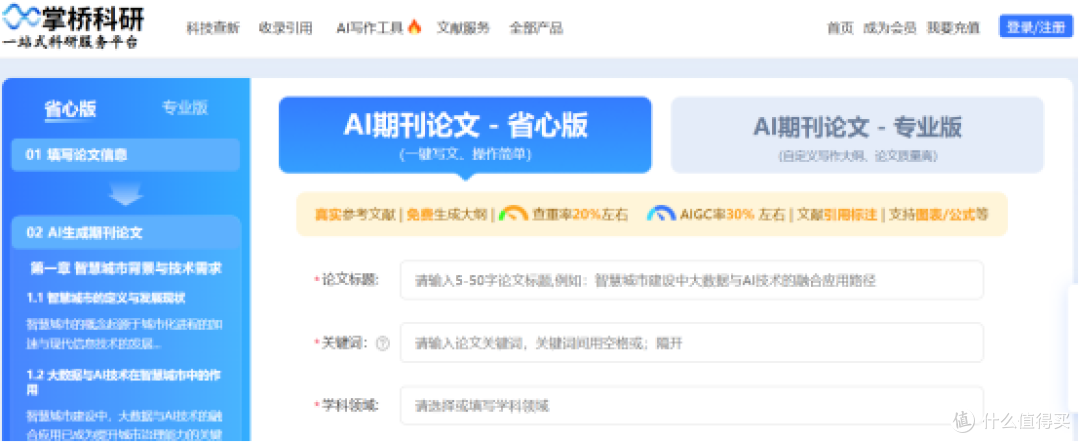
Task: Click the 关键词 input field
Action: [x=692, y=342]
